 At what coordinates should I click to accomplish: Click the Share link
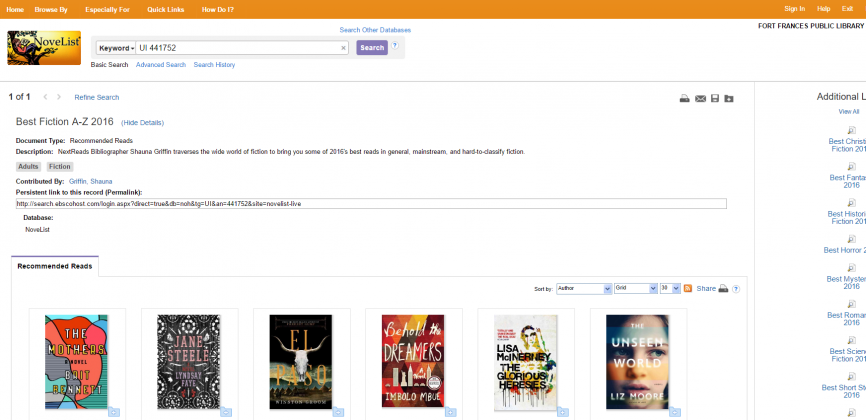706,288
